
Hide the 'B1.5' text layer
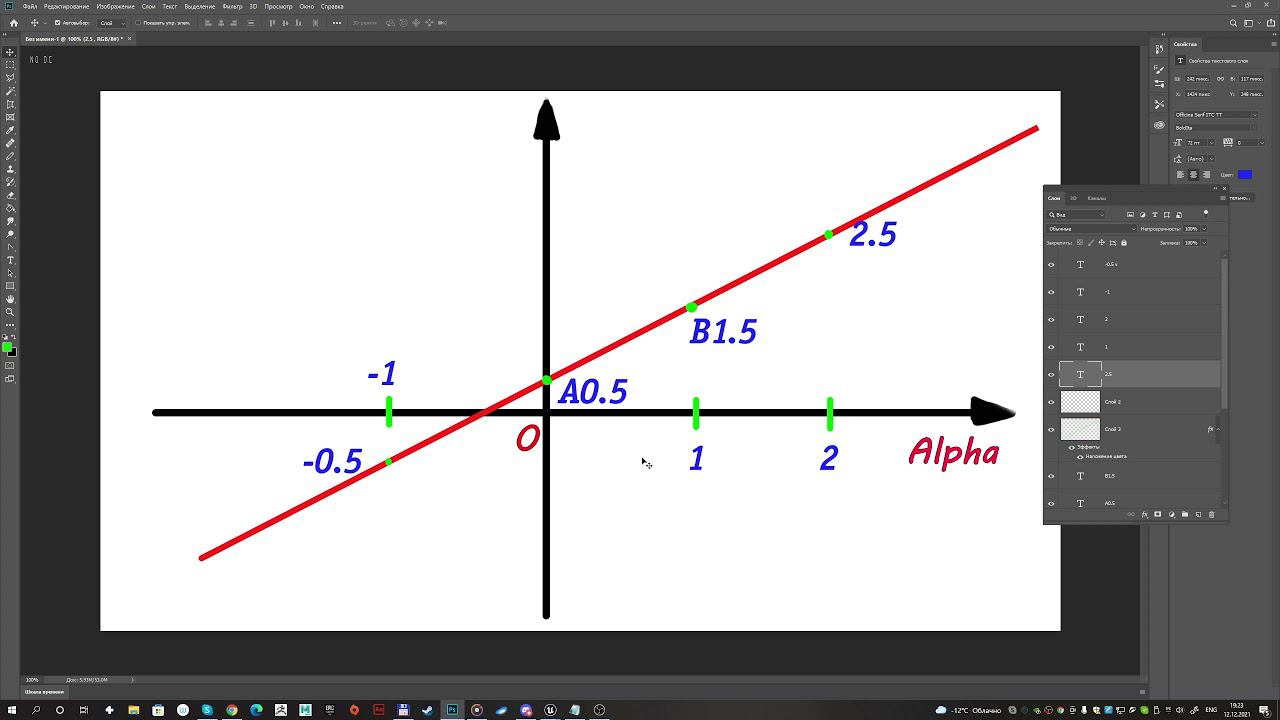1051,476
